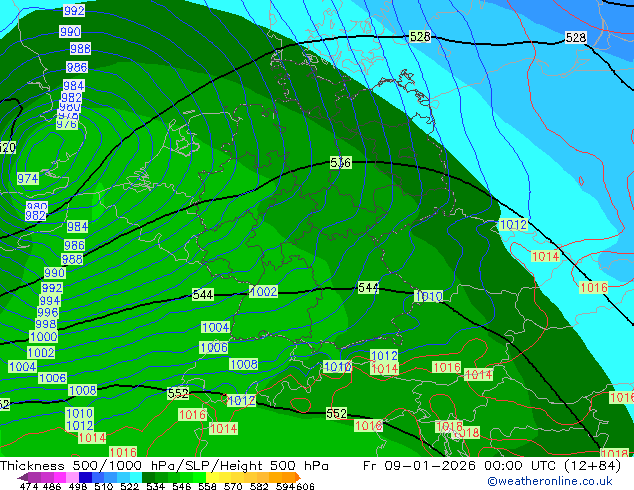Click the 546 value on the legend scale
Screen dimensions: 634x490
coord(181,486)
